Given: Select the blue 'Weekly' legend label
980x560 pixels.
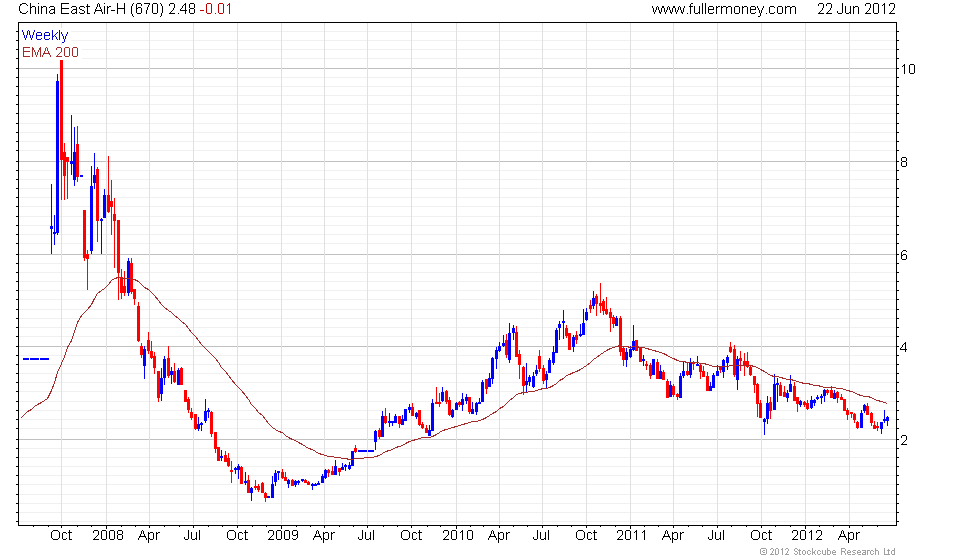Looking at the screenshot, I should point(44,36).
